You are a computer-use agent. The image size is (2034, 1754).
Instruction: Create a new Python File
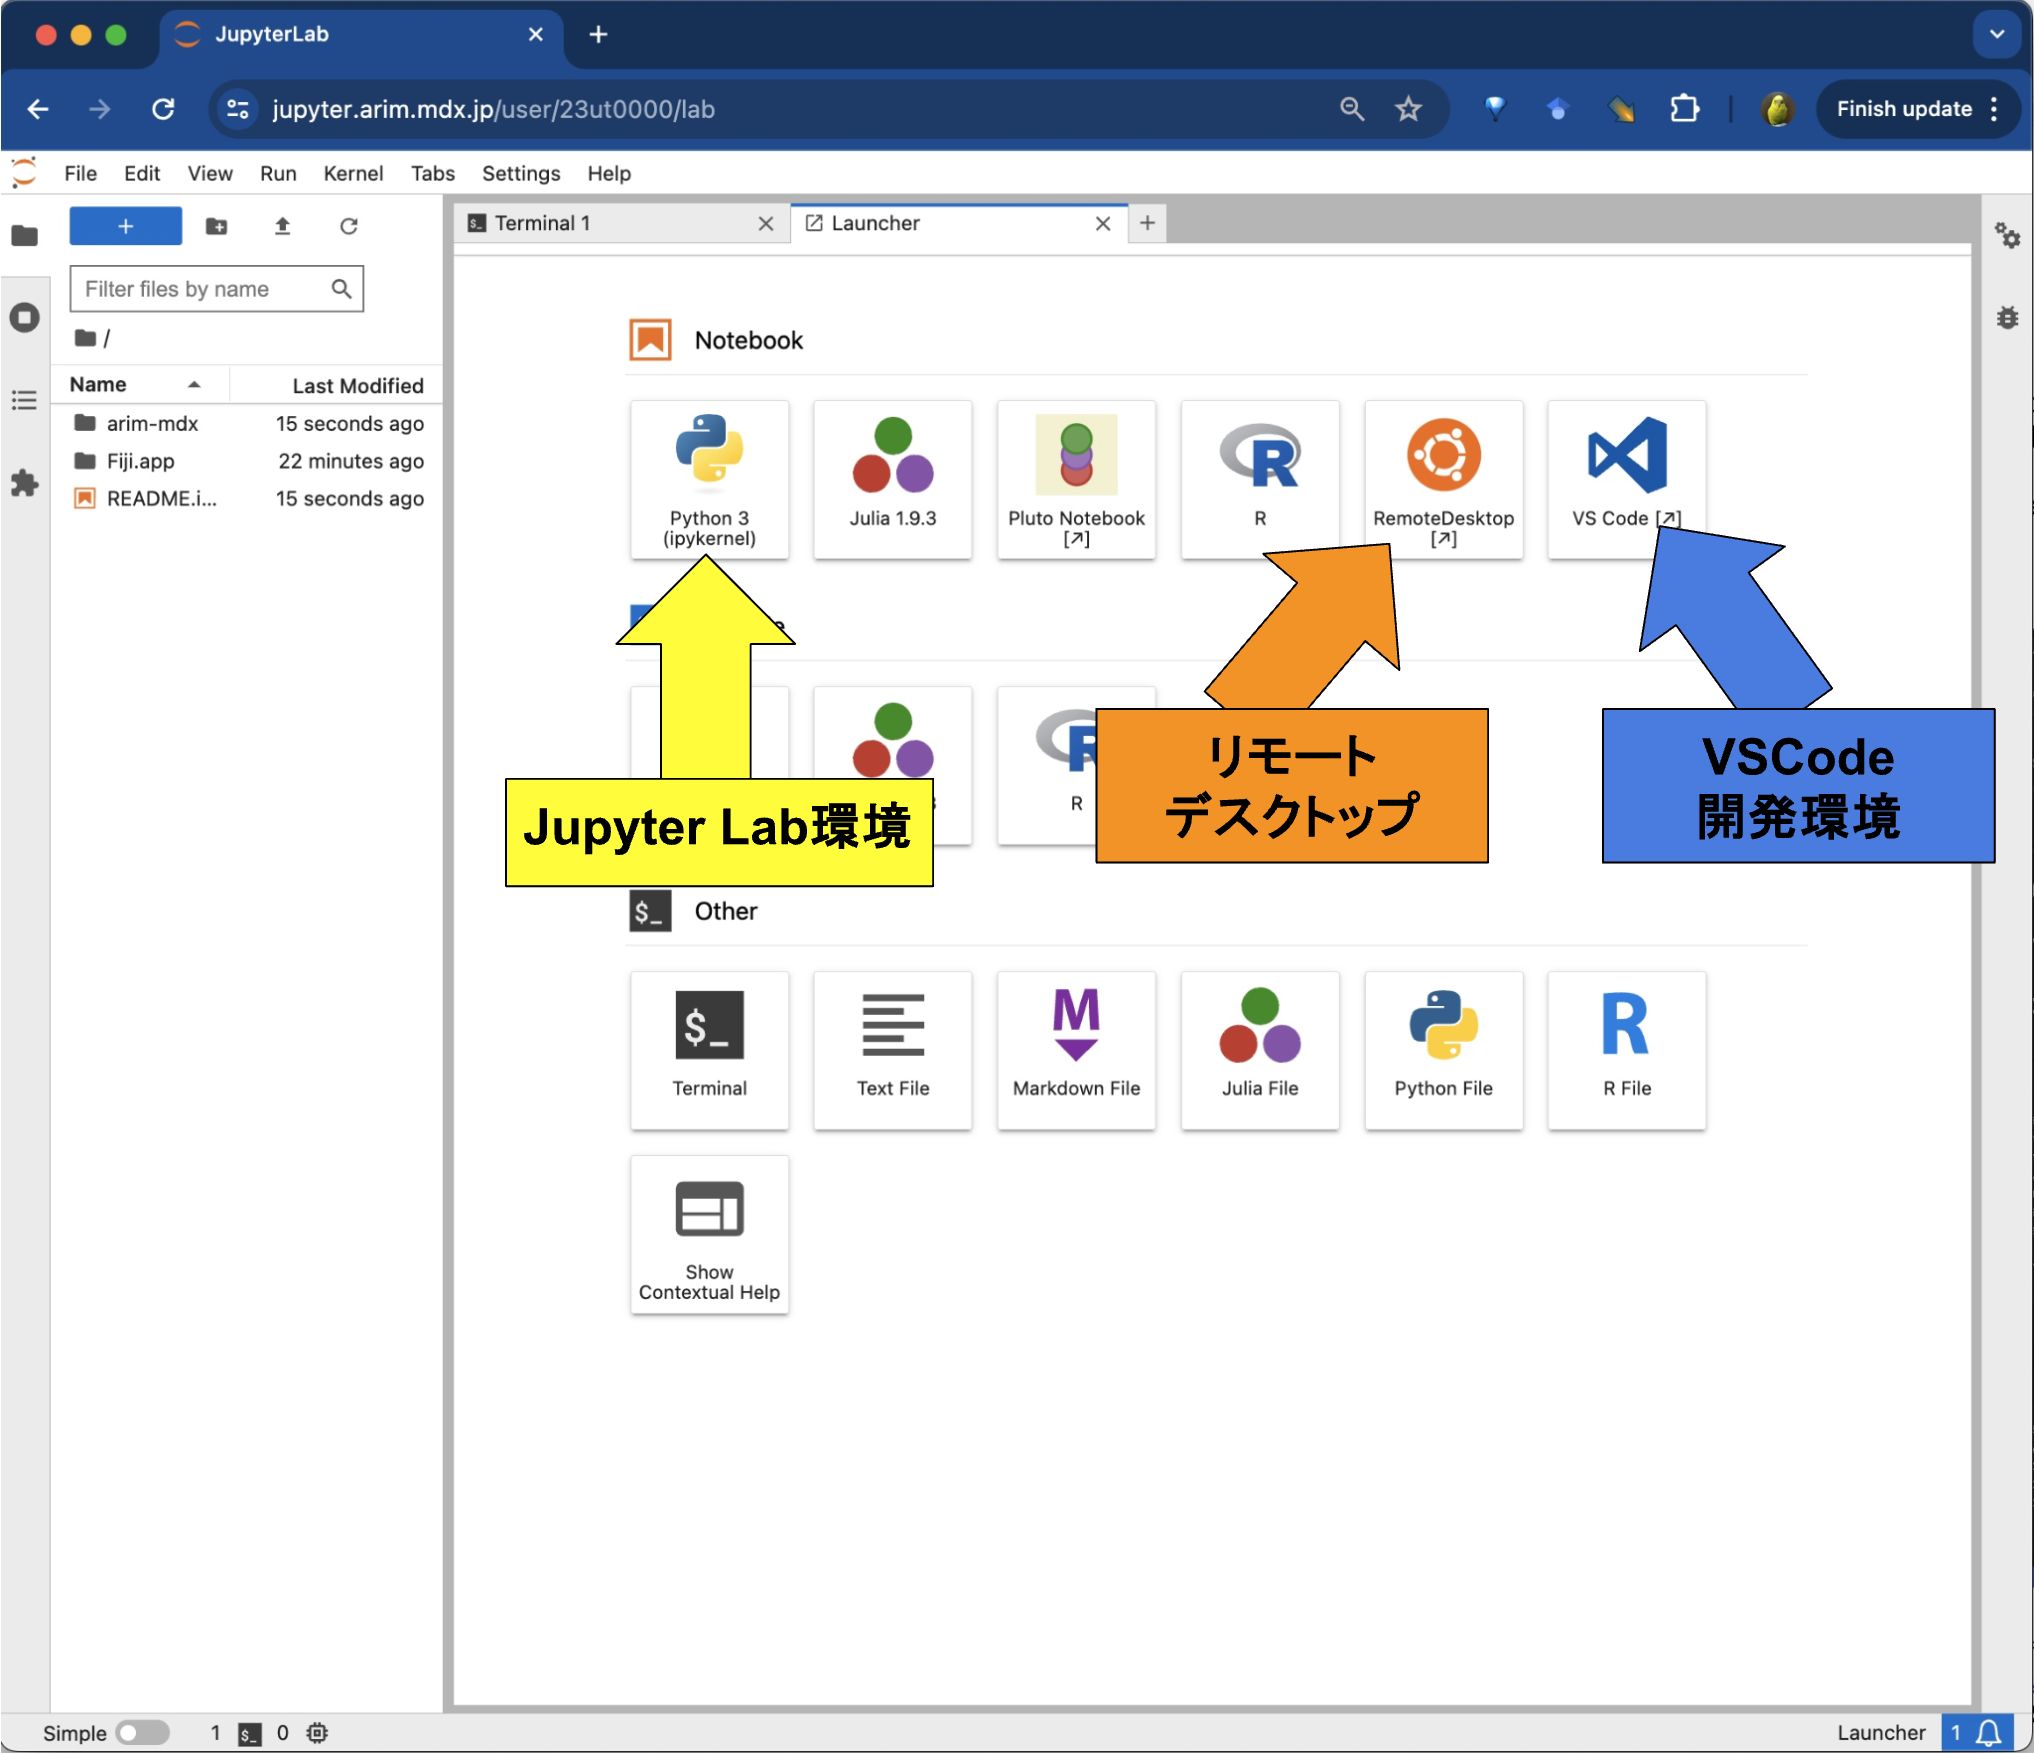[1443, 1049]
